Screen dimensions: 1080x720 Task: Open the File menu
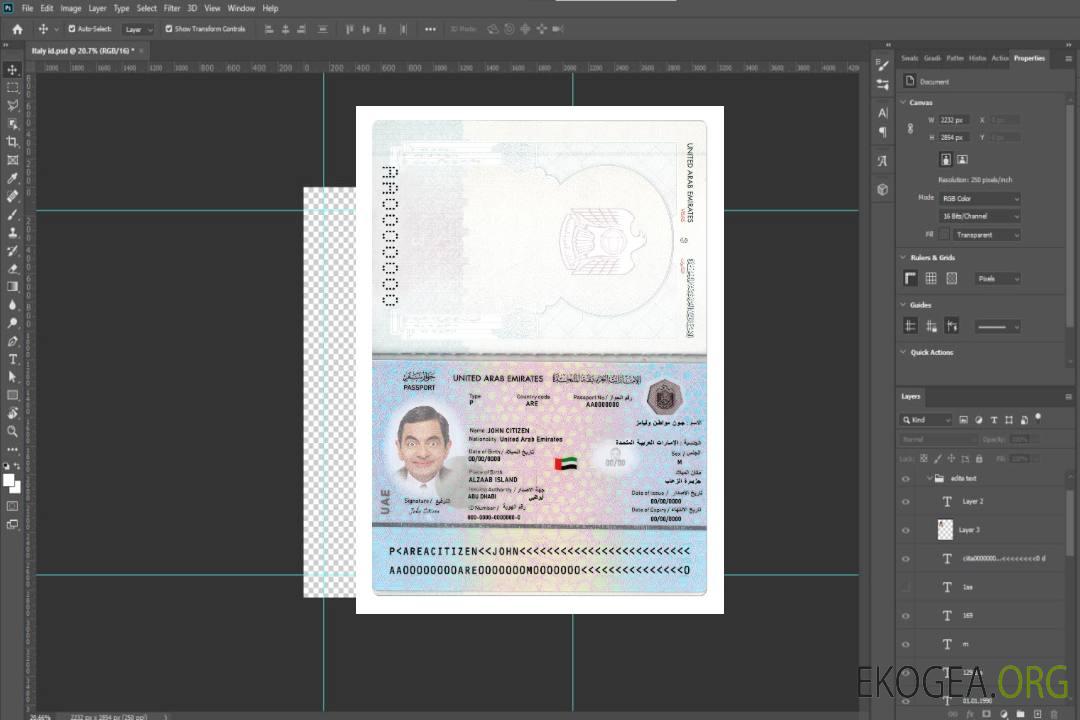pyautogui.click(x=28, y=8)
